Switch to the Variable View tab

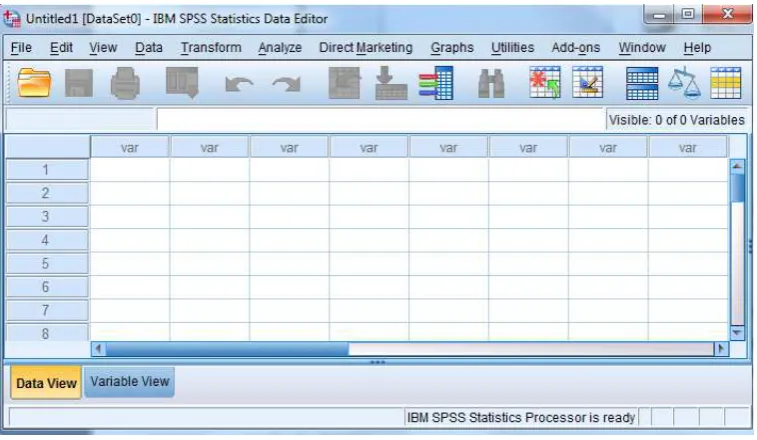(129, 382)
